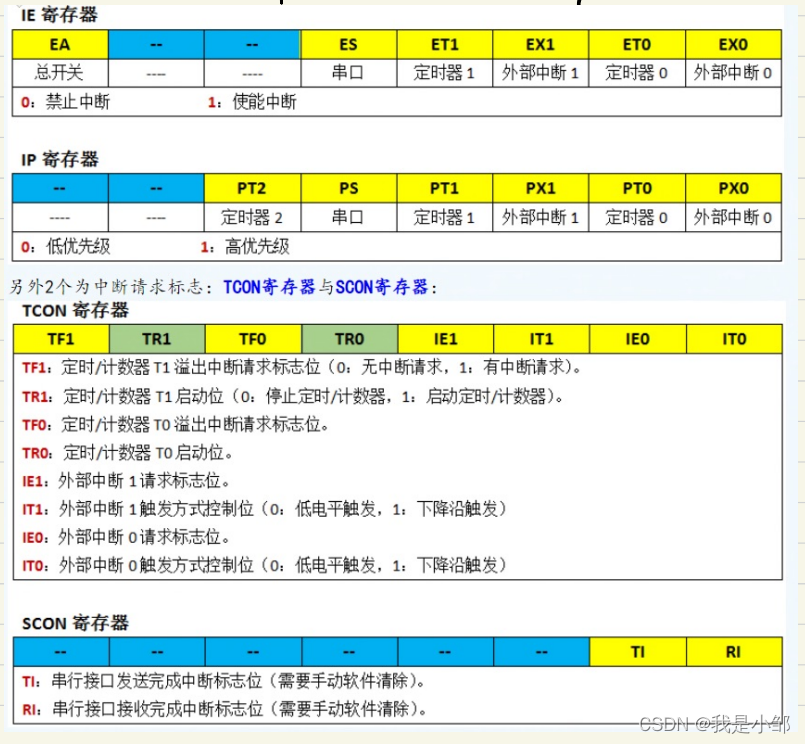Click the PT1 header cell
Image resolution: width=805 pixels, height=744 pixels.
click(445, 188)
